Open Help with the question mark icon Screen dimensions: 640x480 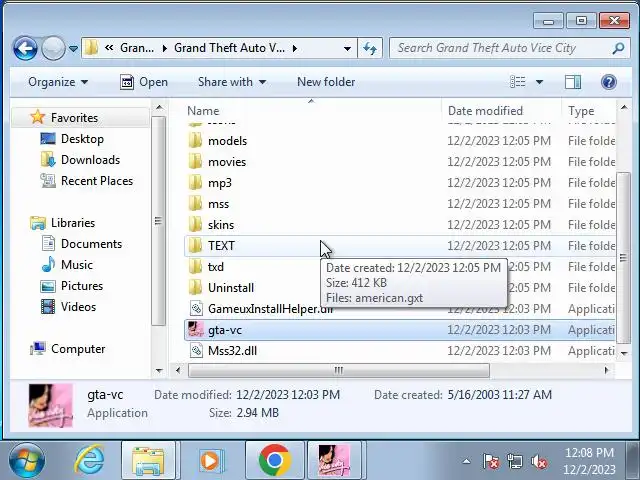[609, 82]
